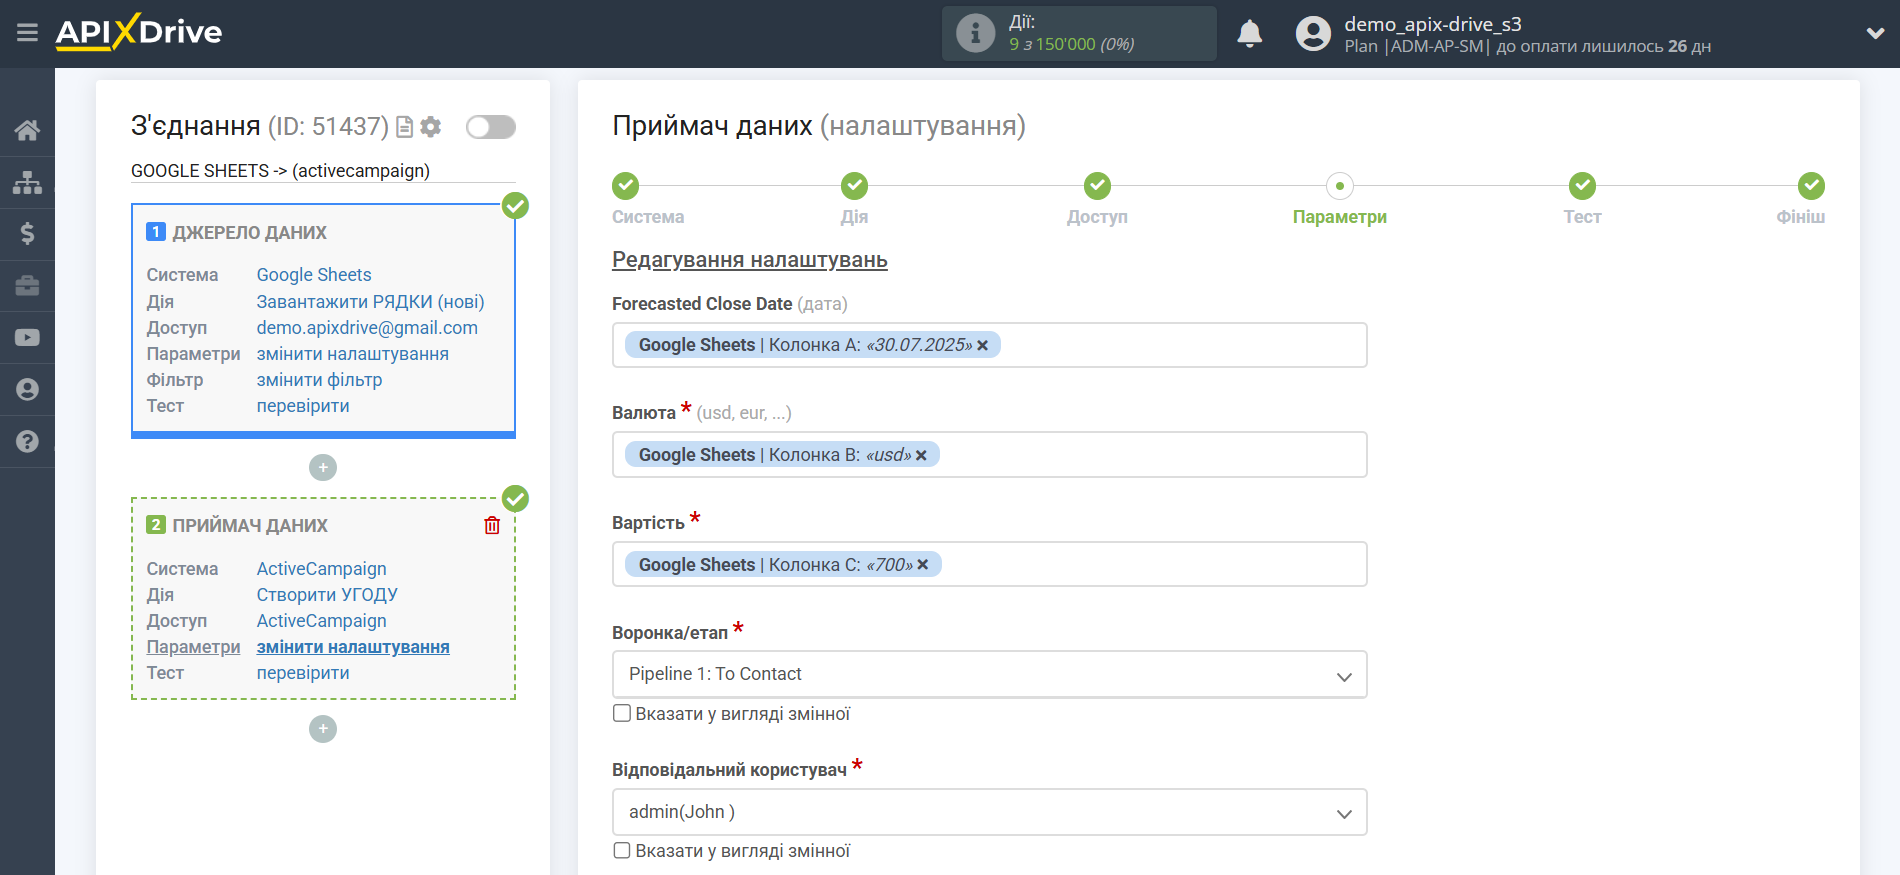Image resolution: width=1900 pixels, height=875 pixels.
Task: Go to the Тест step
Action: tap(1582, 186)
